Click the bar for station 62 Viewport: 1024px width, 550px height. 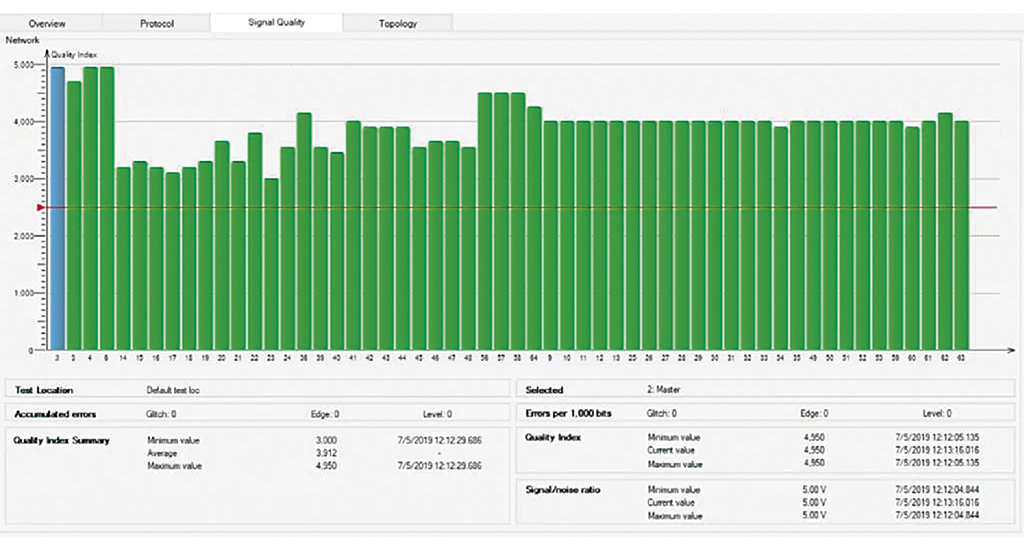click(945, 232)
